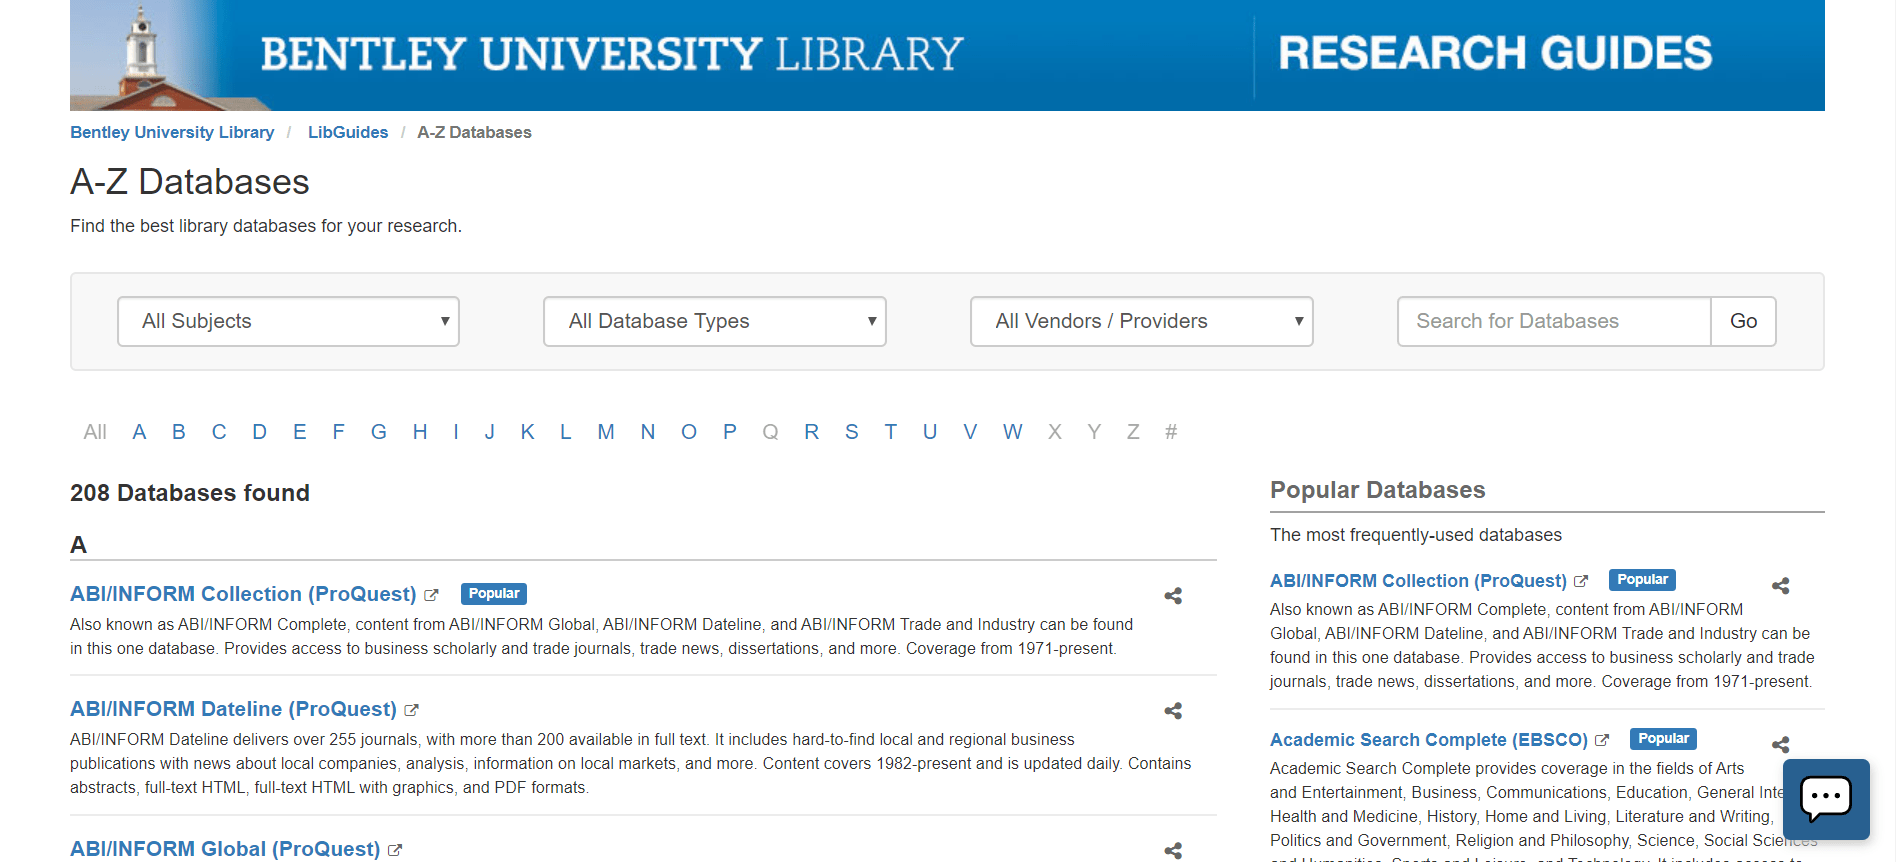Go to Bentley University Library breadcrumb
This screenshot has height=862, width=1896.
pyautogui.click(x=172, y=132)
